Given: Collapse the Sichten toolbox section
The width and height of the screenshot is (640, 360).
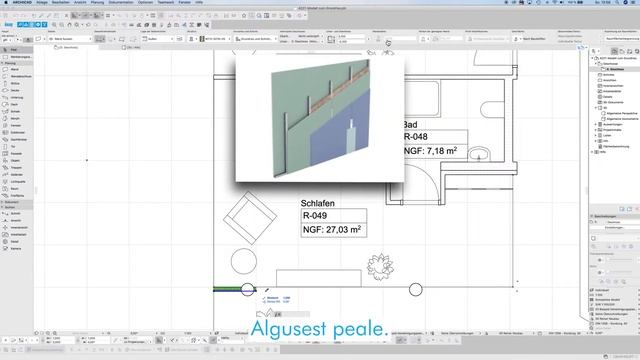Looking at the screenshot, I should (2, 207).
